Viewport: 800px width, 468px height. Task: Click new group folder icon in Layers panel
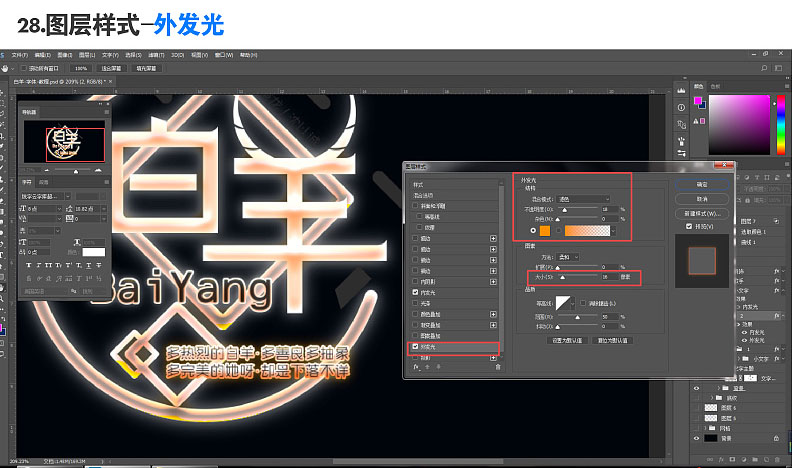click(755, 460)
